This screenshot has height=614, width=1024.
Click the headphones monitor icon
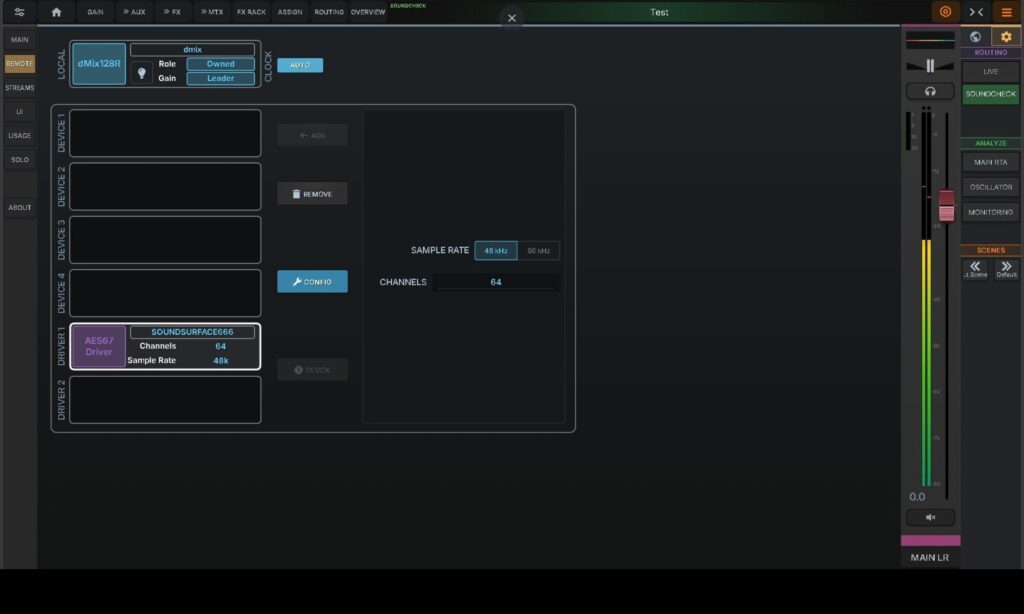930,91
